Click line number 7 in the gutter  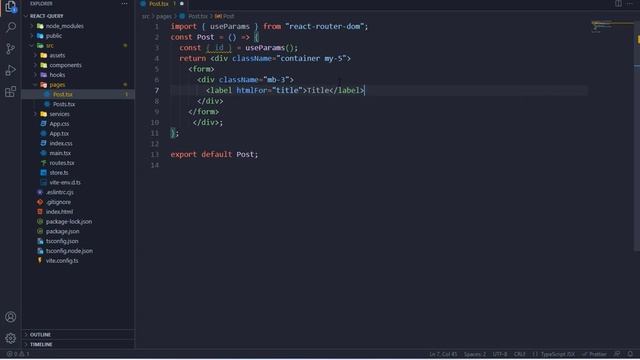157,90
